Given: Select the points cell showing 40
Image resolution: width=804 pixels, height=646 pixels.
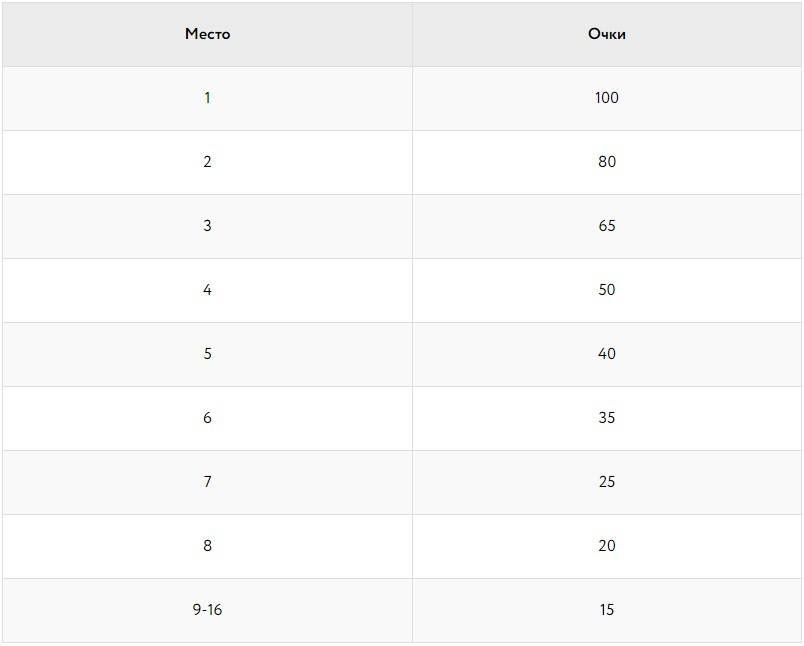Looking at the screenshot, I should (607, 354).
